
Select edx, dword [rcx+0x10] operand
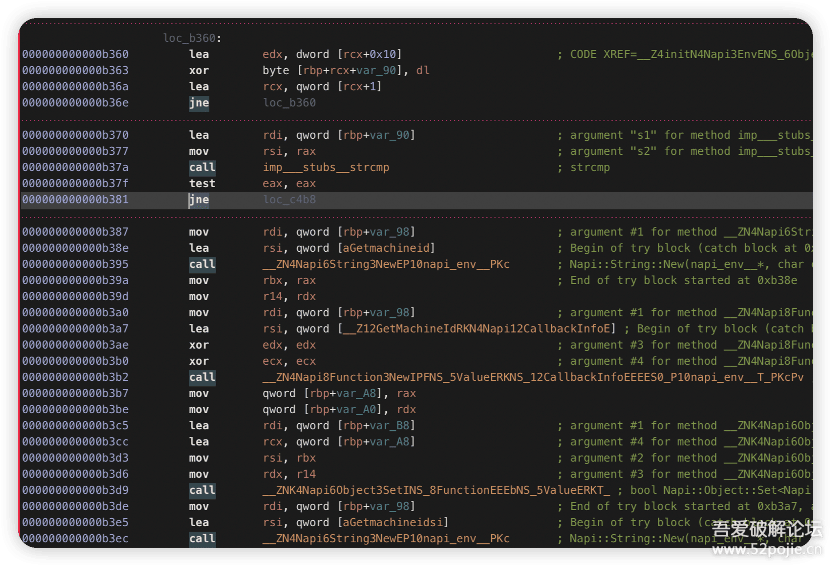point(332,54)
